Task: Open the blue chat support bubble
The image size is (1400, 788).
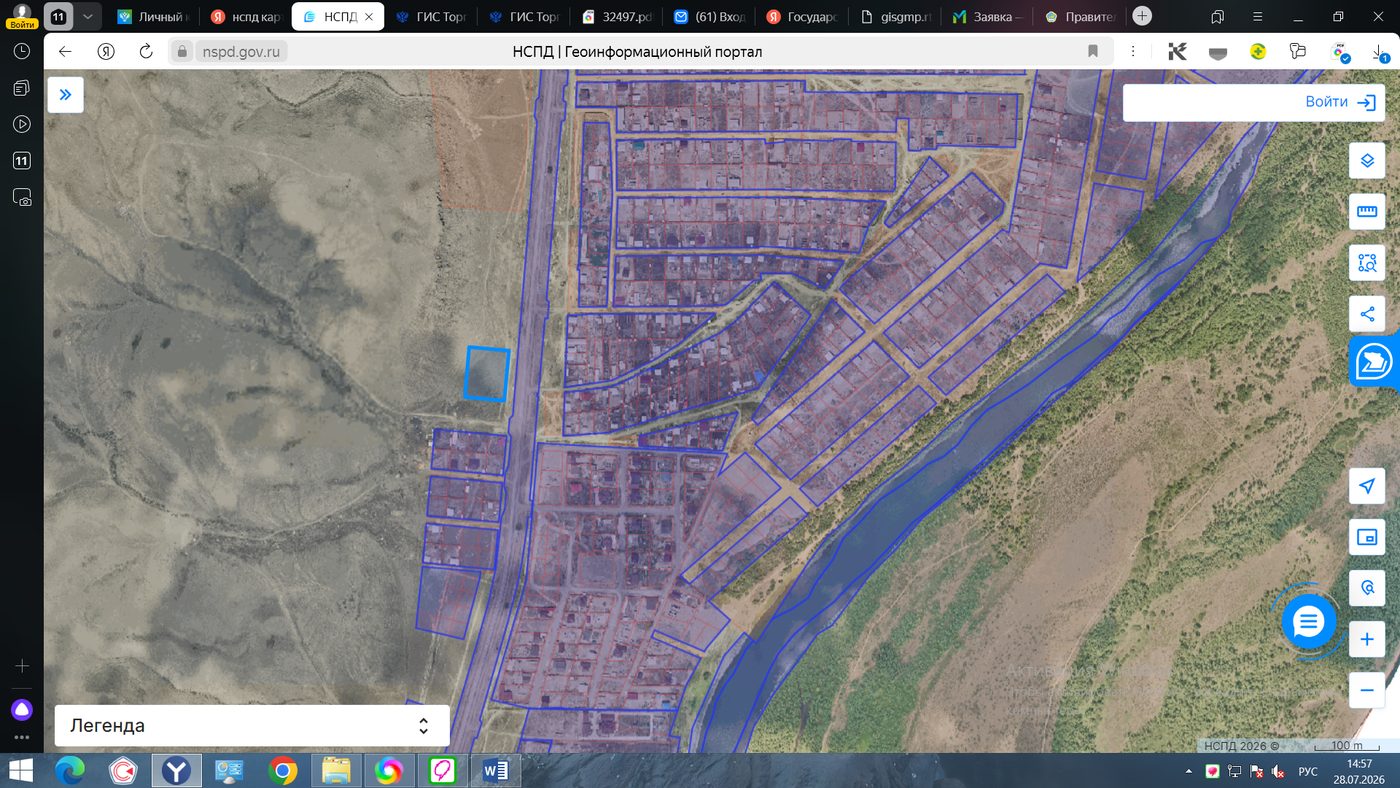Action: (x=1308, y=622)
